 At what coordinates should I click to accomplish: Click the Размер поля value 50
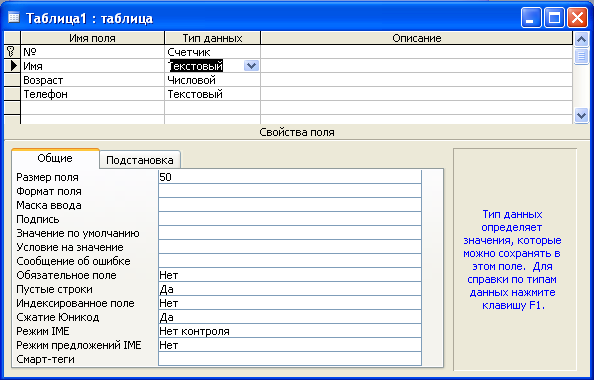tap(290, 177)
